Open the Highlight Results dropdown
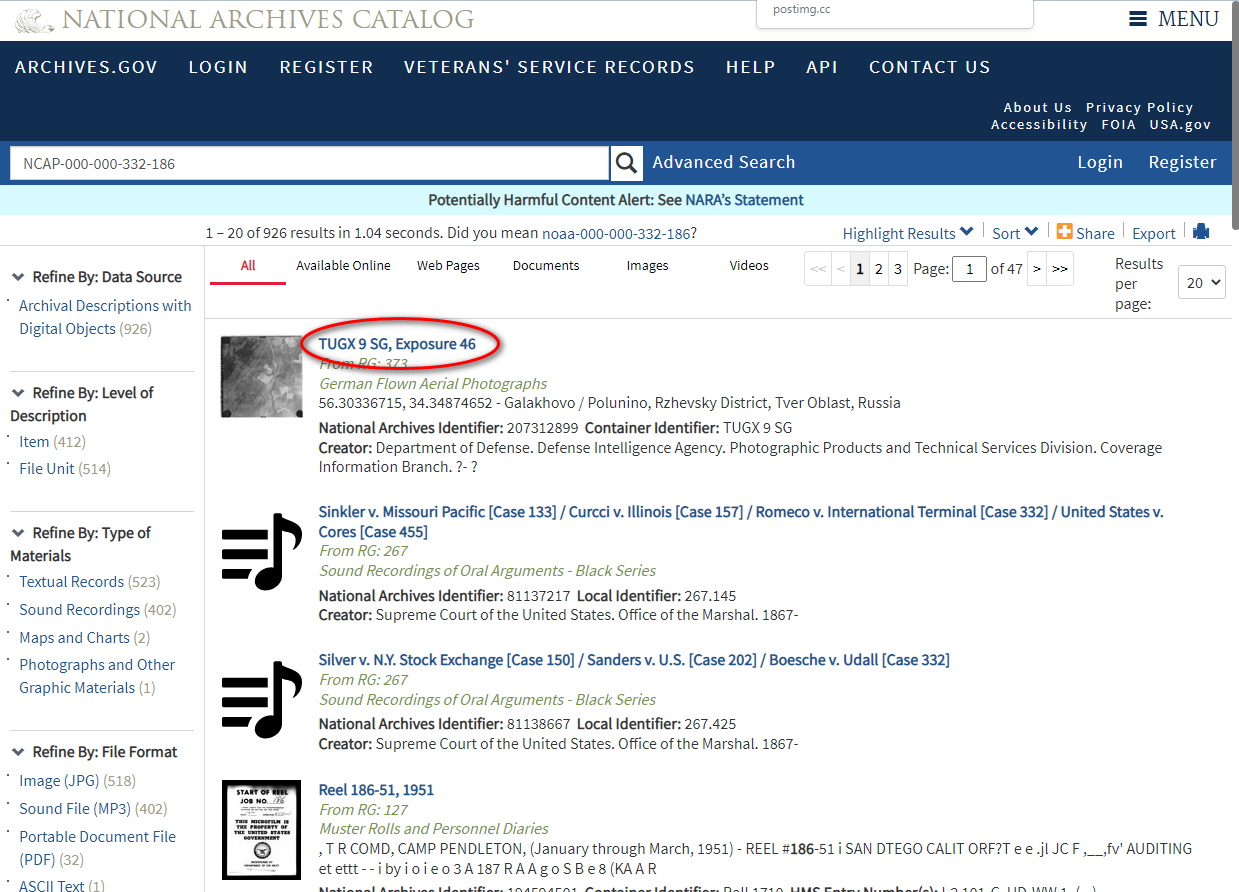1239x892 pixels. point(908,233)
